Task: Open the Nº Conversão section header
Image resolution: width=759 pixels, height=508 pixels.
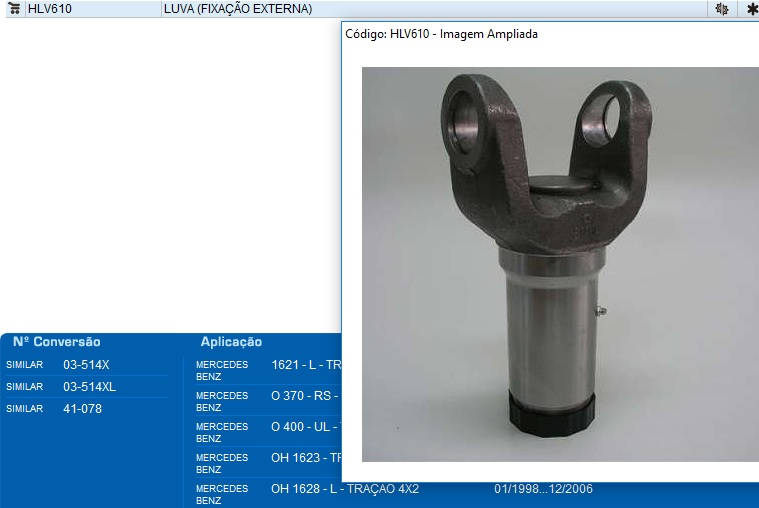Action: [x=57, y=342]
